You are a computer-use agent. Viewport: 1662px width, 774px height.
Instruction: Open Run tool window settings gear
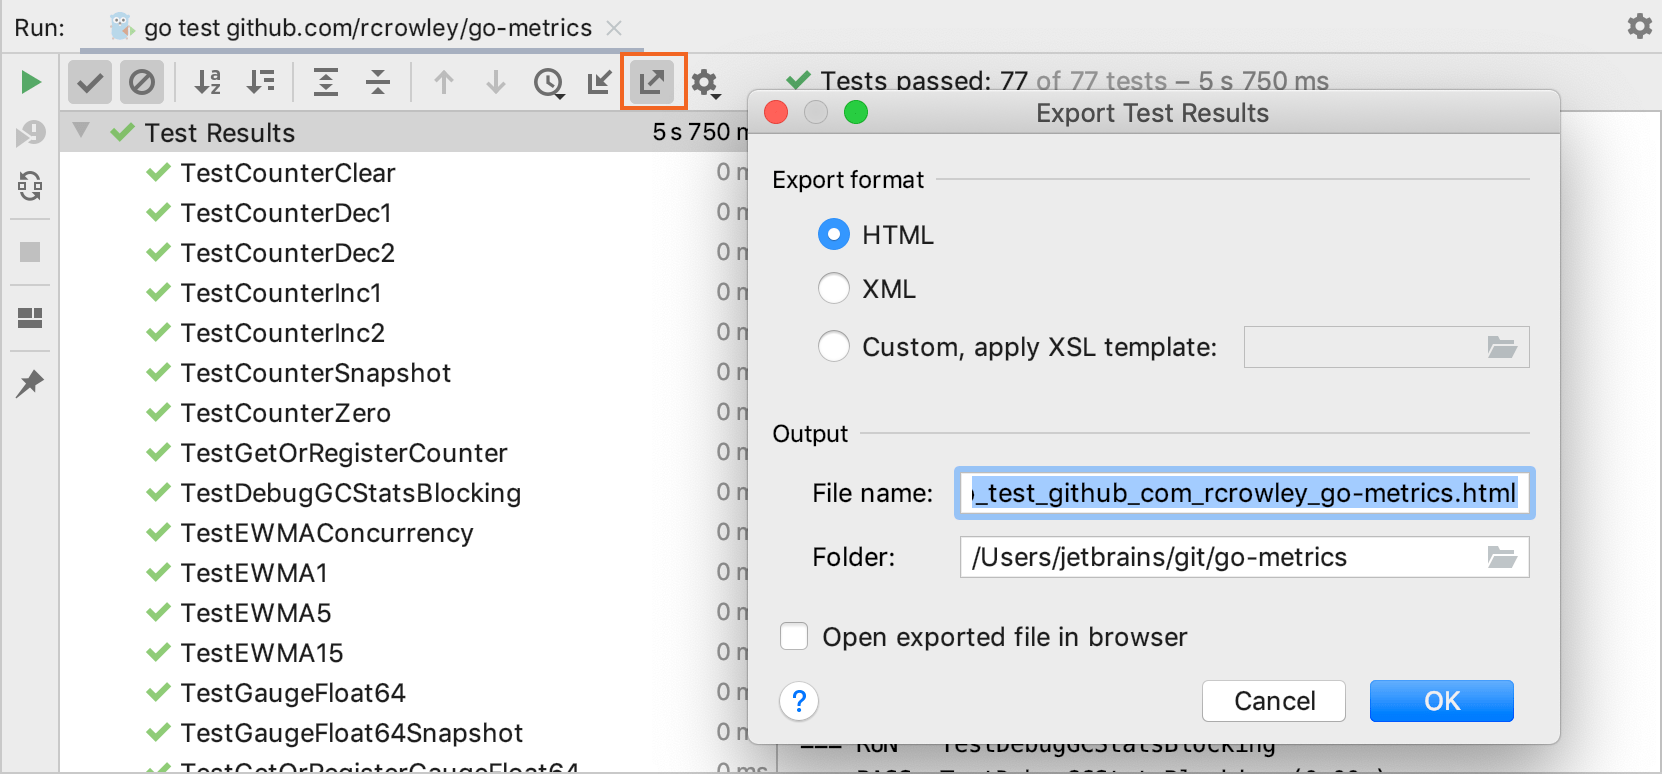(1640, 26)
